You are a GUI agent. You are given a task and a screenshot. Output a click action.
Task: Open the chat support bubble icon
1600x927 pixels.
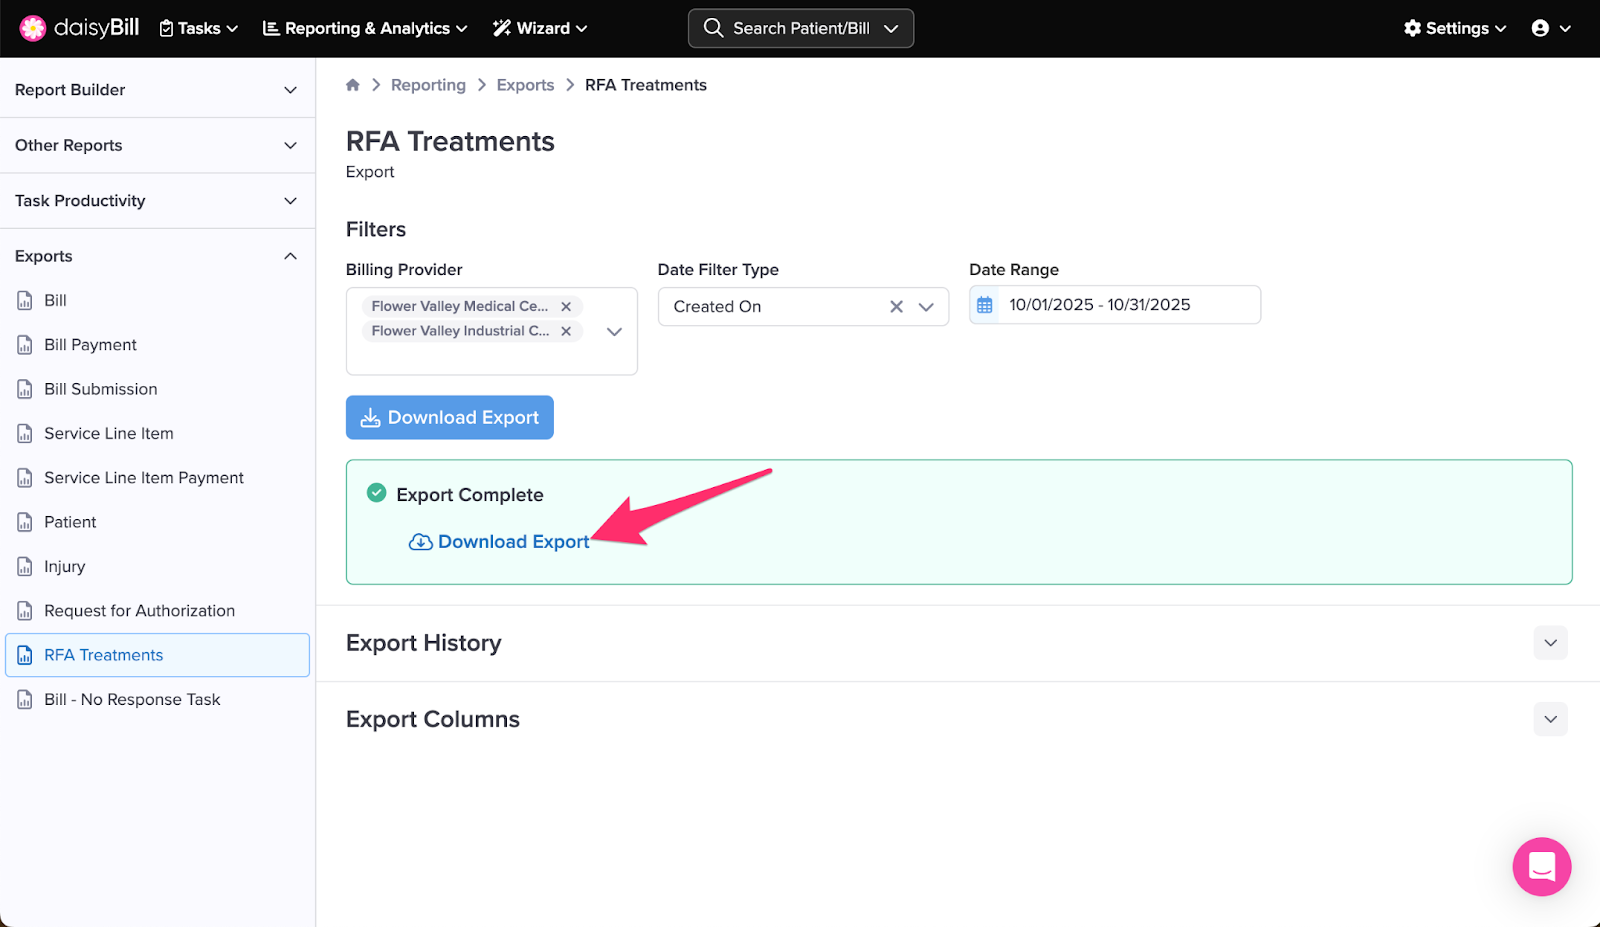coord(1541,866)
